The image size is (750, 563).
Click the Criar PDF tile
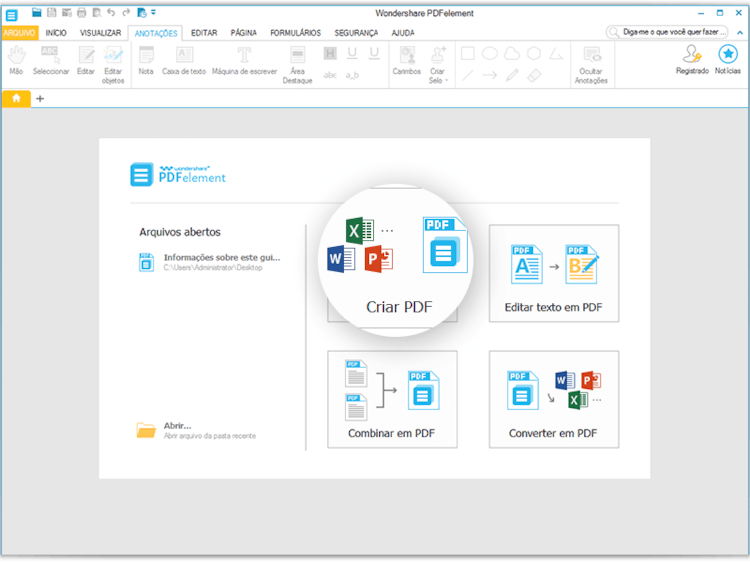pos(395,261)
